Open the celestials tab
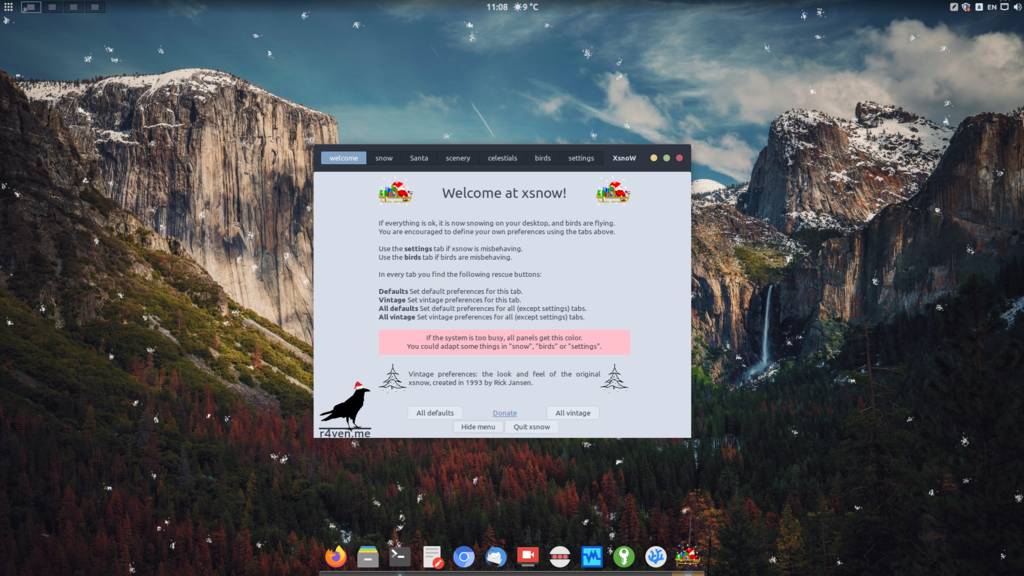 point(501,158)
